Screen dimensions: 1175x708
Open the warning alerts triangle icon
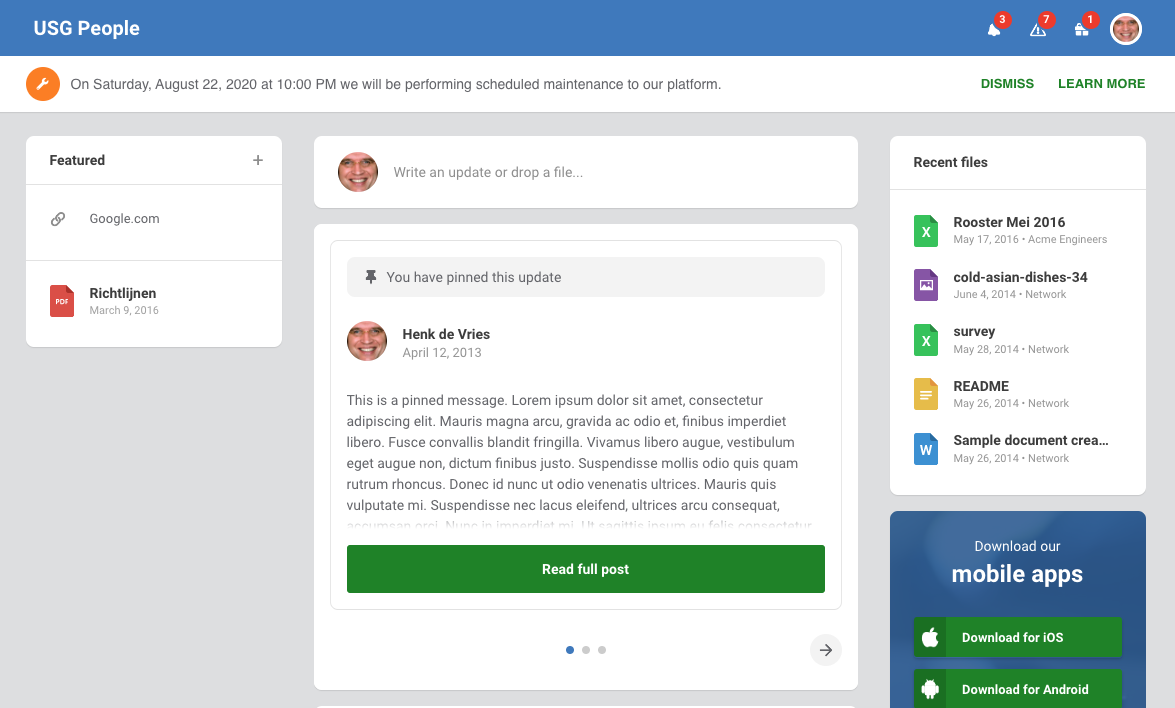point(1038,29)
